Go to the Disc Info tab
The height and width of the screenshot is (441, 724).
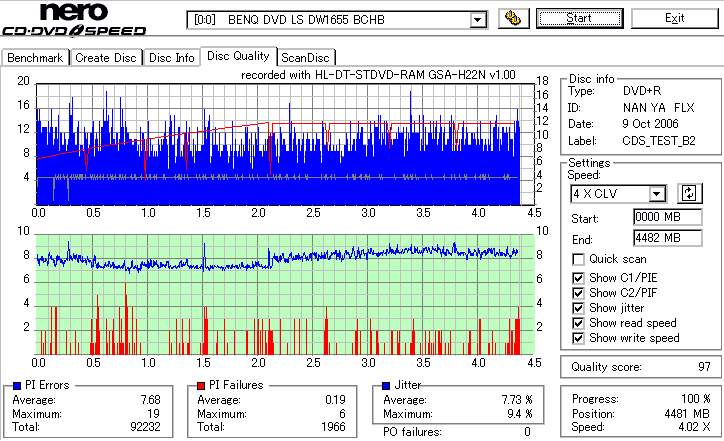(x=172, y=58)
